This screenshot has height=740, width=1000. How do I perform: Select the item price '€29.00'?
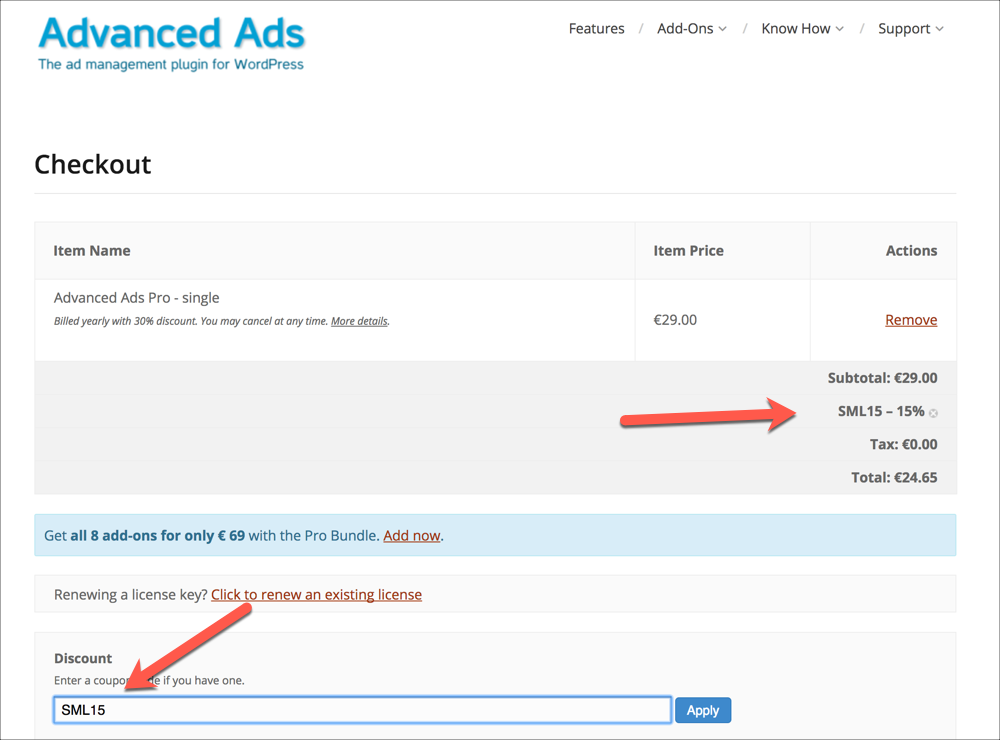click(675, 320)
